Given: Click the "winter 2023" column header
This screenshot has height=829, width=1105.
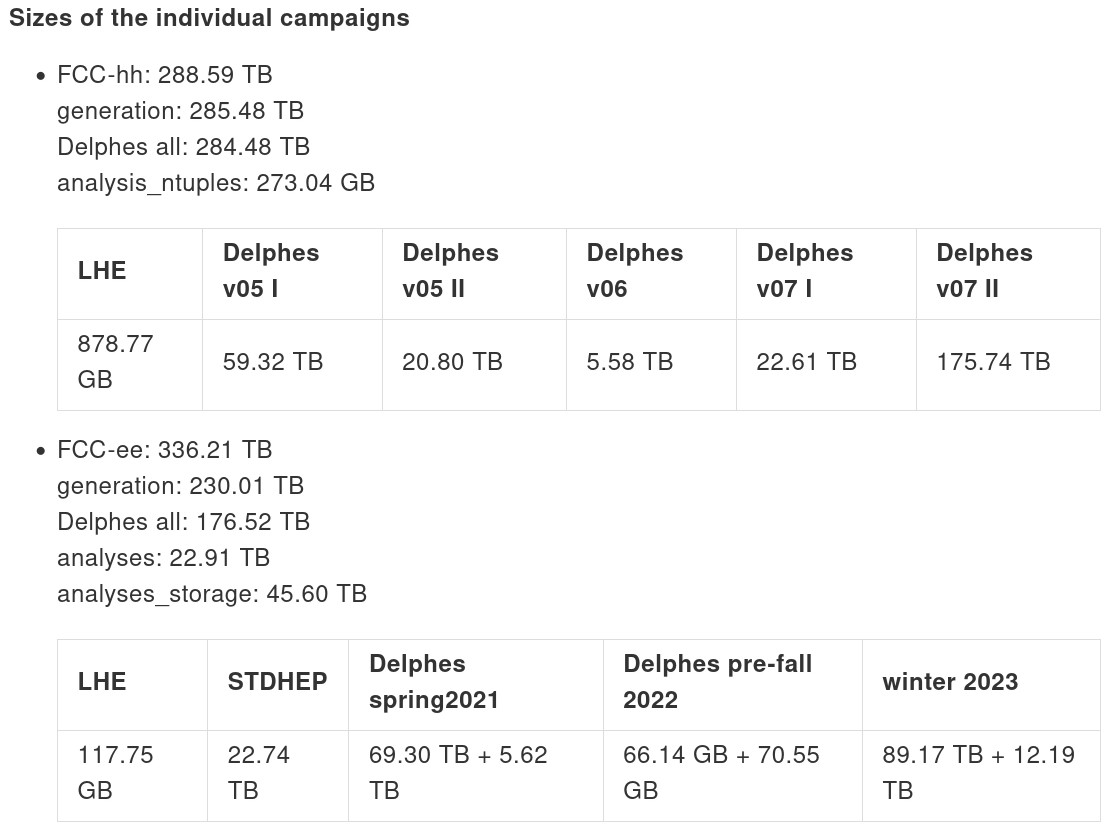Looking at the screenshot, I should (x=950, y=682).
